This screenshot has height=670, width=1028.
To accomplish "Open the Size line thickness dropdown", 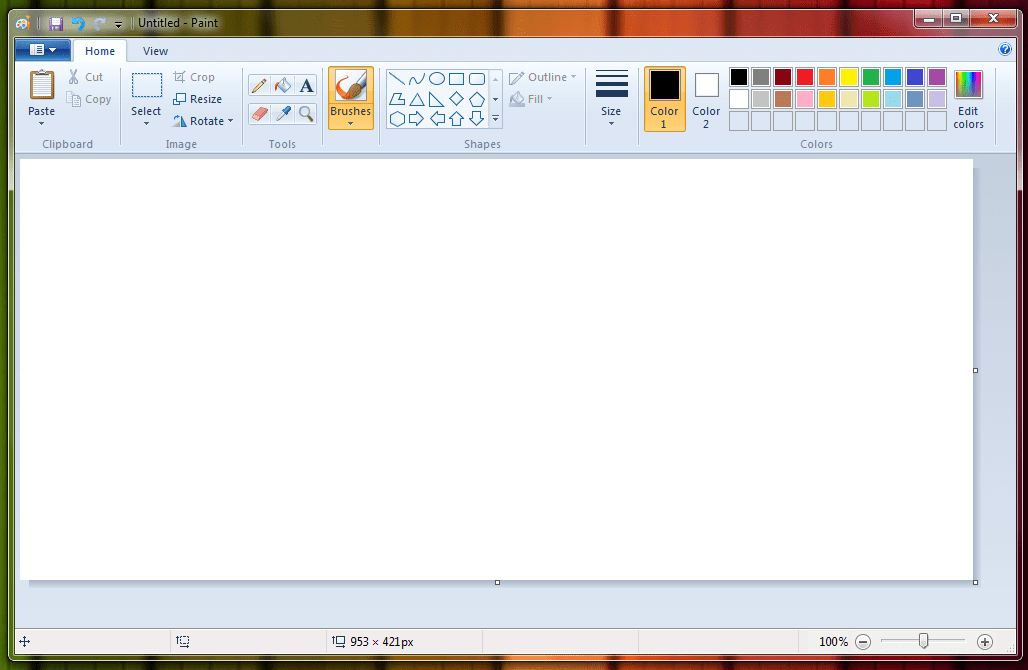I will click(611, 98).
